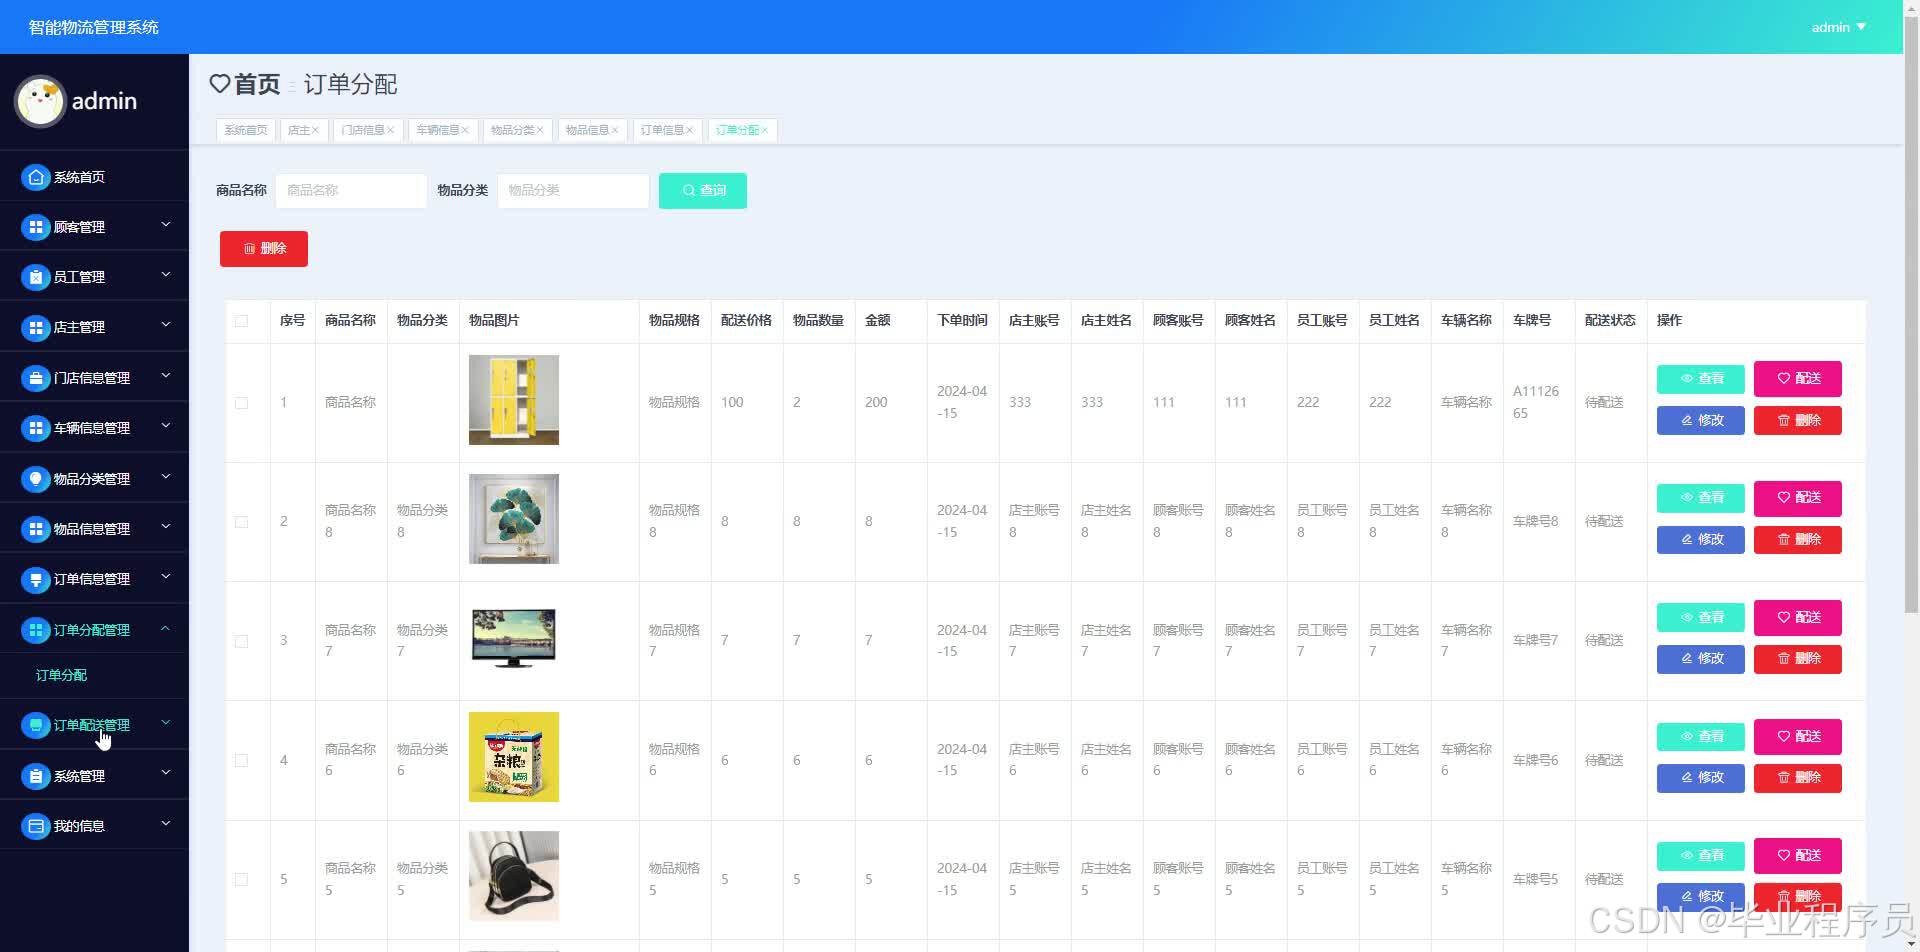Focus the 商品名称 search input
1920x952 pixels.
pos(351,190)
